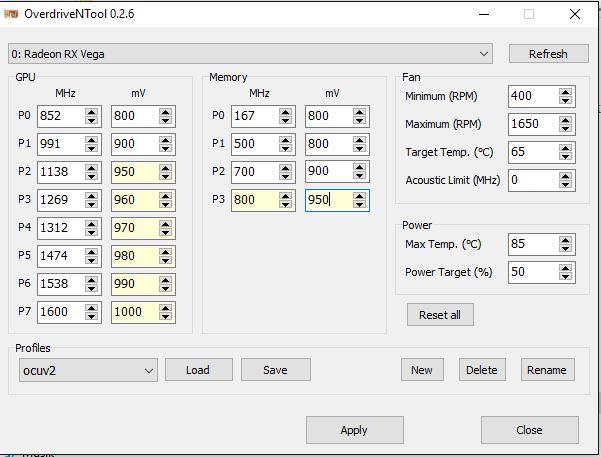Decrease Fan Maximum RPM with down arrow
Screen dimensions: 601x457
565,128
